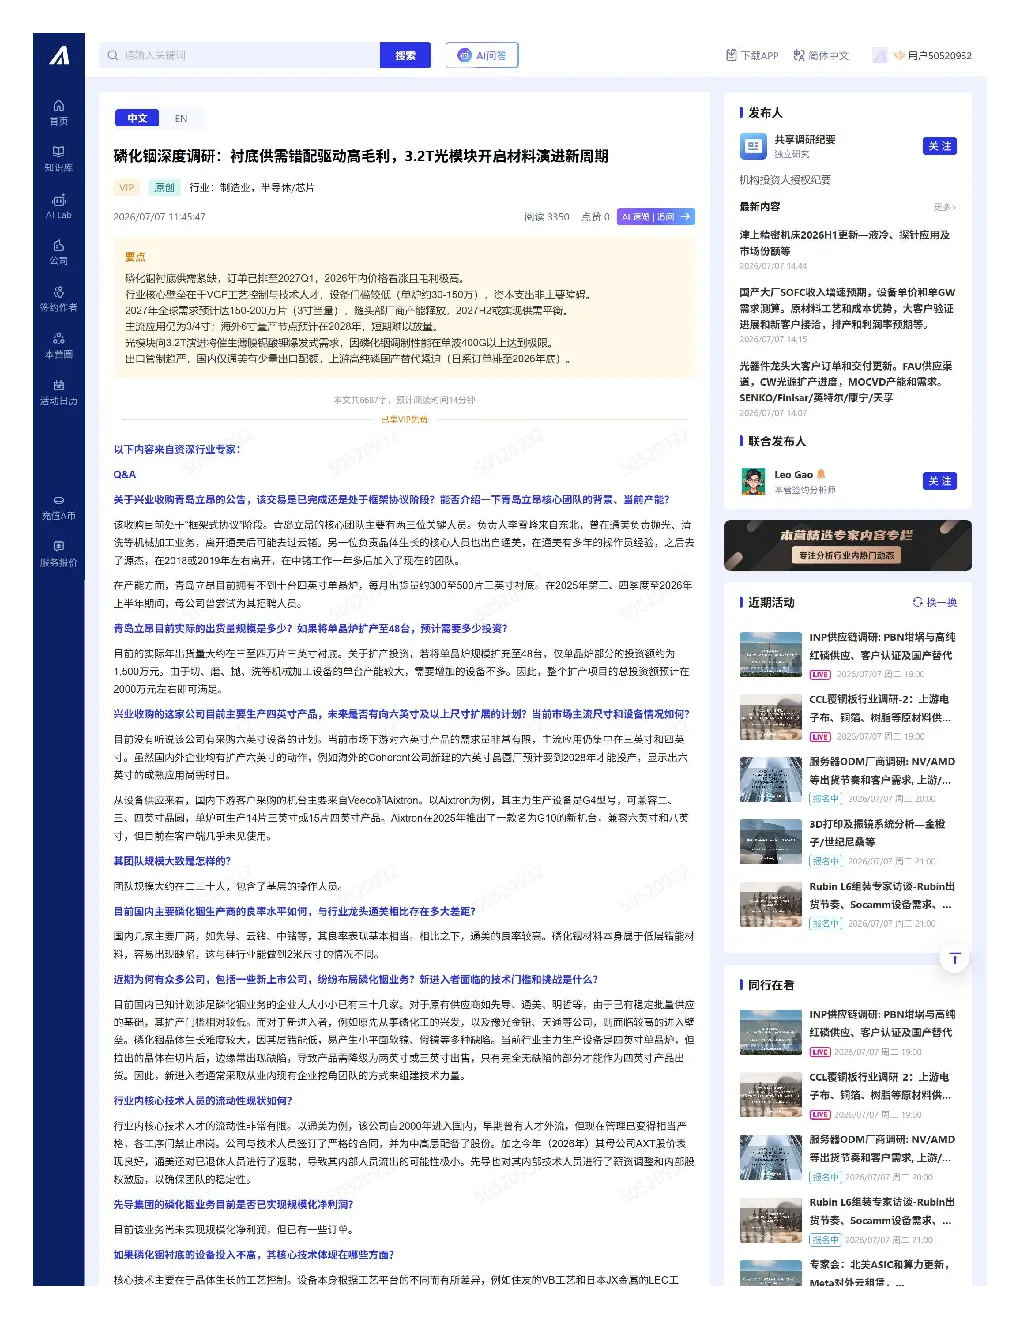Click the 共享调研纪要 publisher avatar icon
This screenshot has height=1320, width=1020.
point(753,147)
